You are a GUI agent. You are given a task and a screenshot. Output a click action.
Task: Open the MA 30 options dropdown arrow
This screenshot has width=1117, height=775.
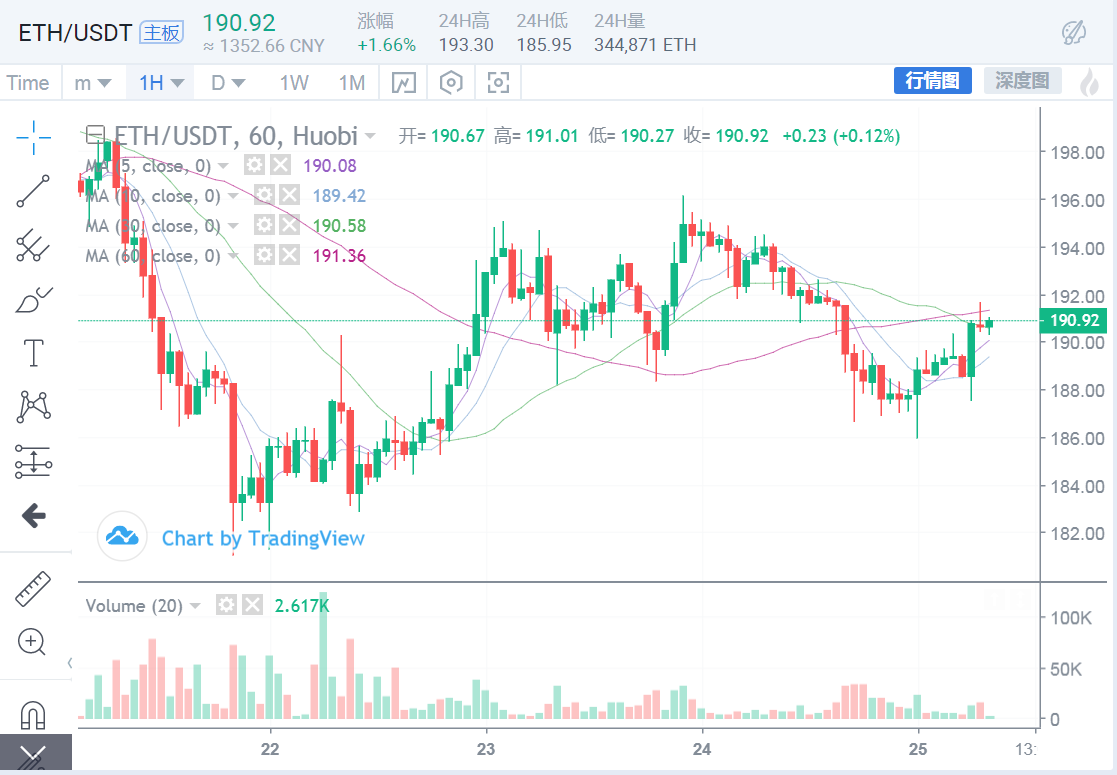[x=233, y=226]
